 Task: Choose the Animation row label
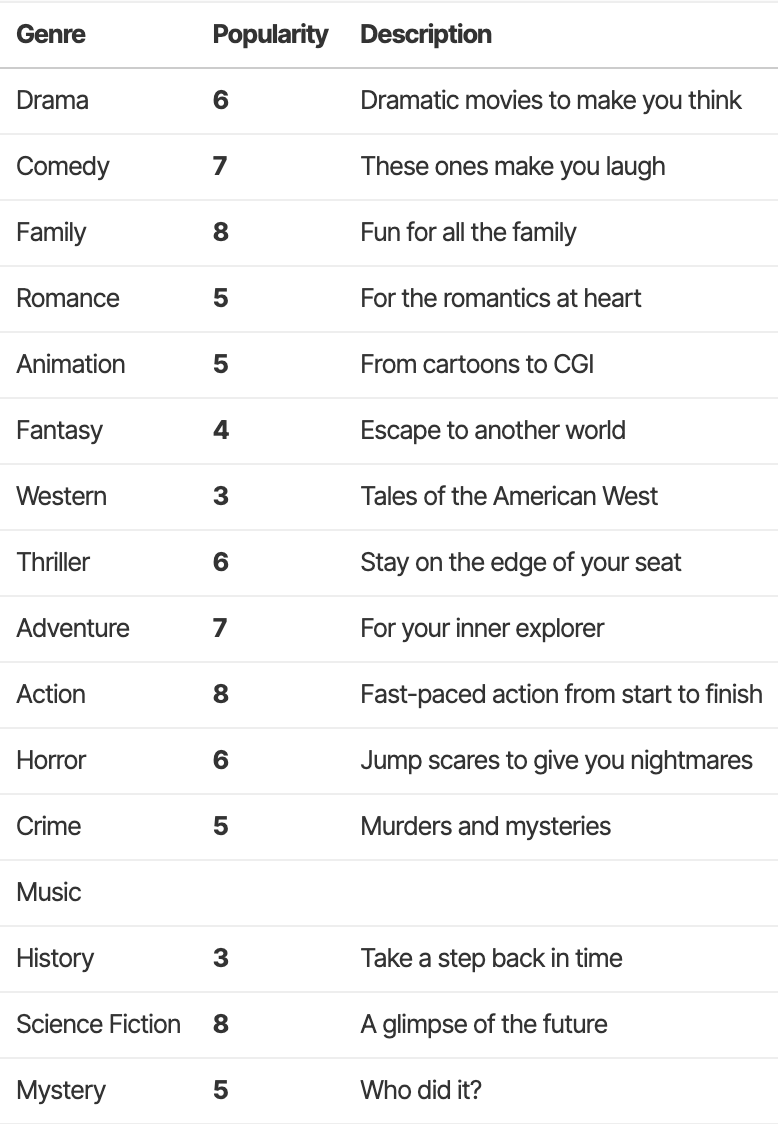pyautogui.click(x=70, y=364)
